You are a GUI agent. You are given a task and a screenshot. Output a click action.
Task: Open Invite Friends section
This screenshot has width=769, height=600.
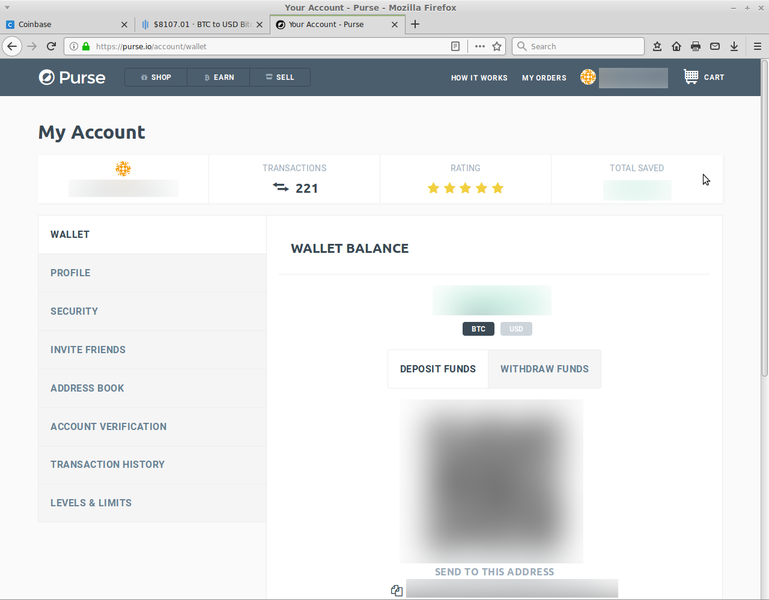pyautogui.click(x=152, y=350)
